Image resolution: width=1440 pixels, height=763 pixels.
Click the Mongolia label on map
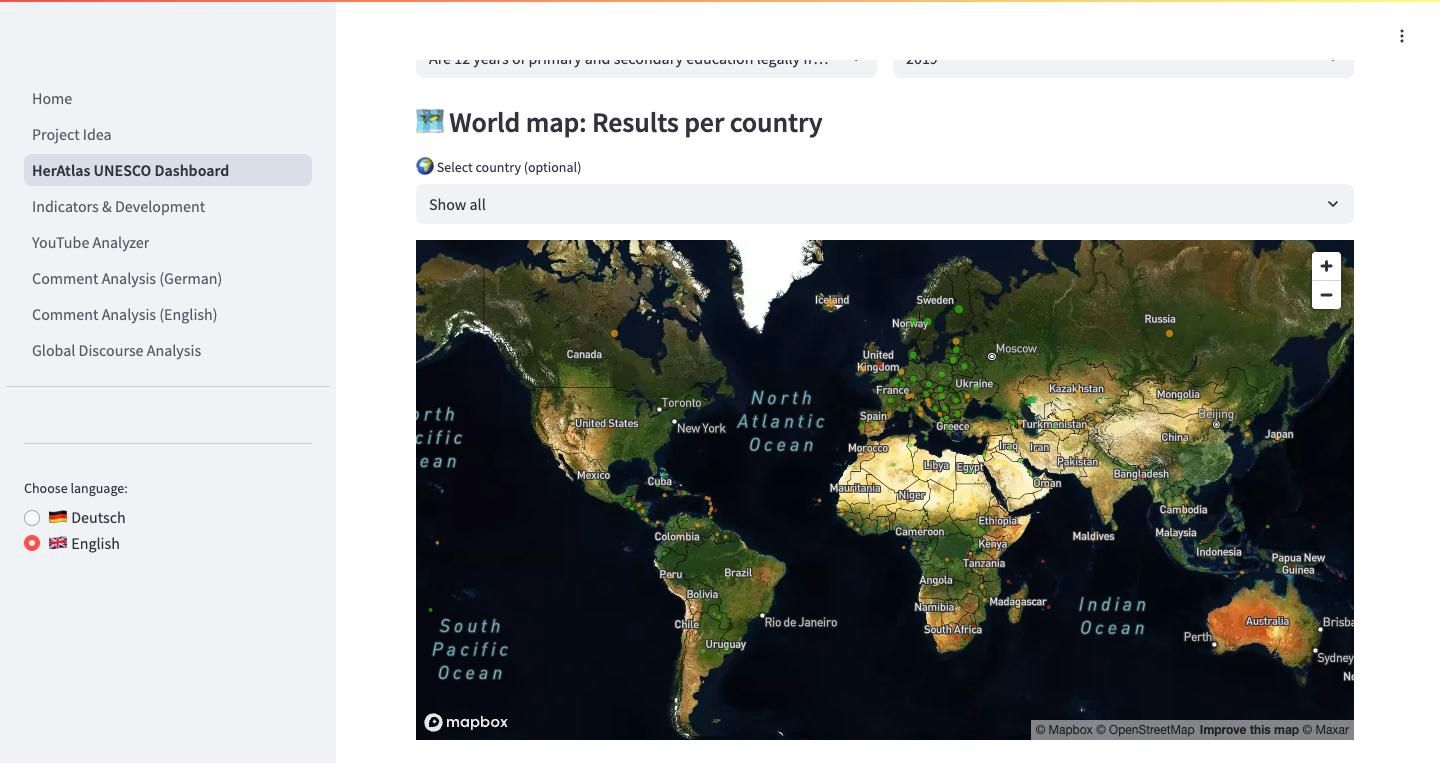pos(1177,394)
